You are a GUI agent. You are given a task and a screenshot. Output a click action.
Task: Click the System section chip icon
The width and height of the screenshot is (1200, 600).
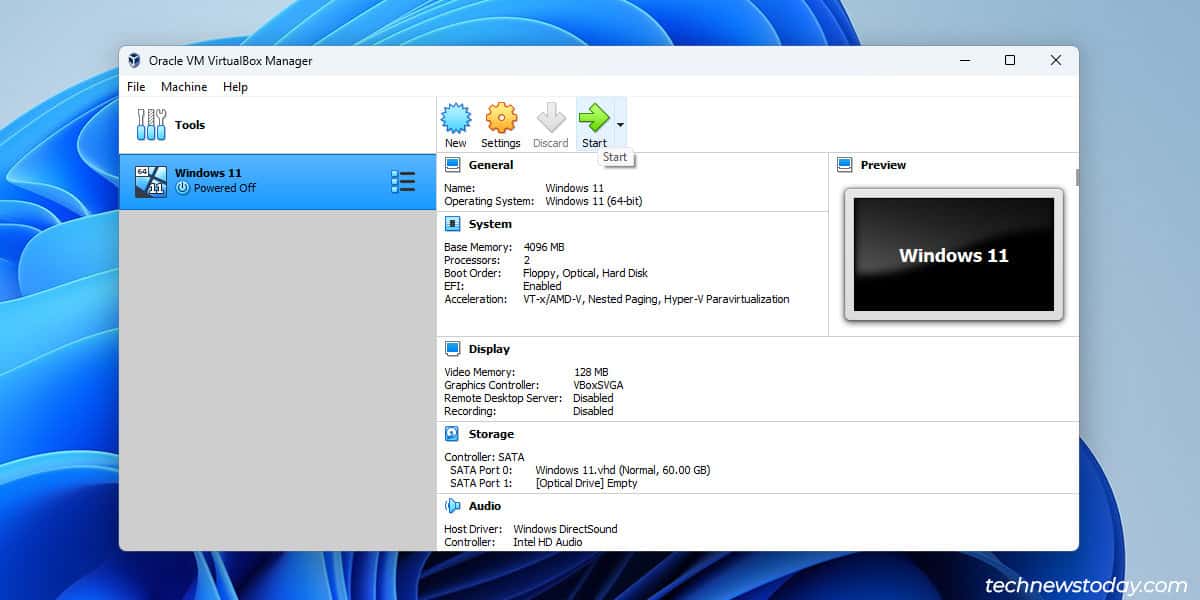click(x=453, y=224)
